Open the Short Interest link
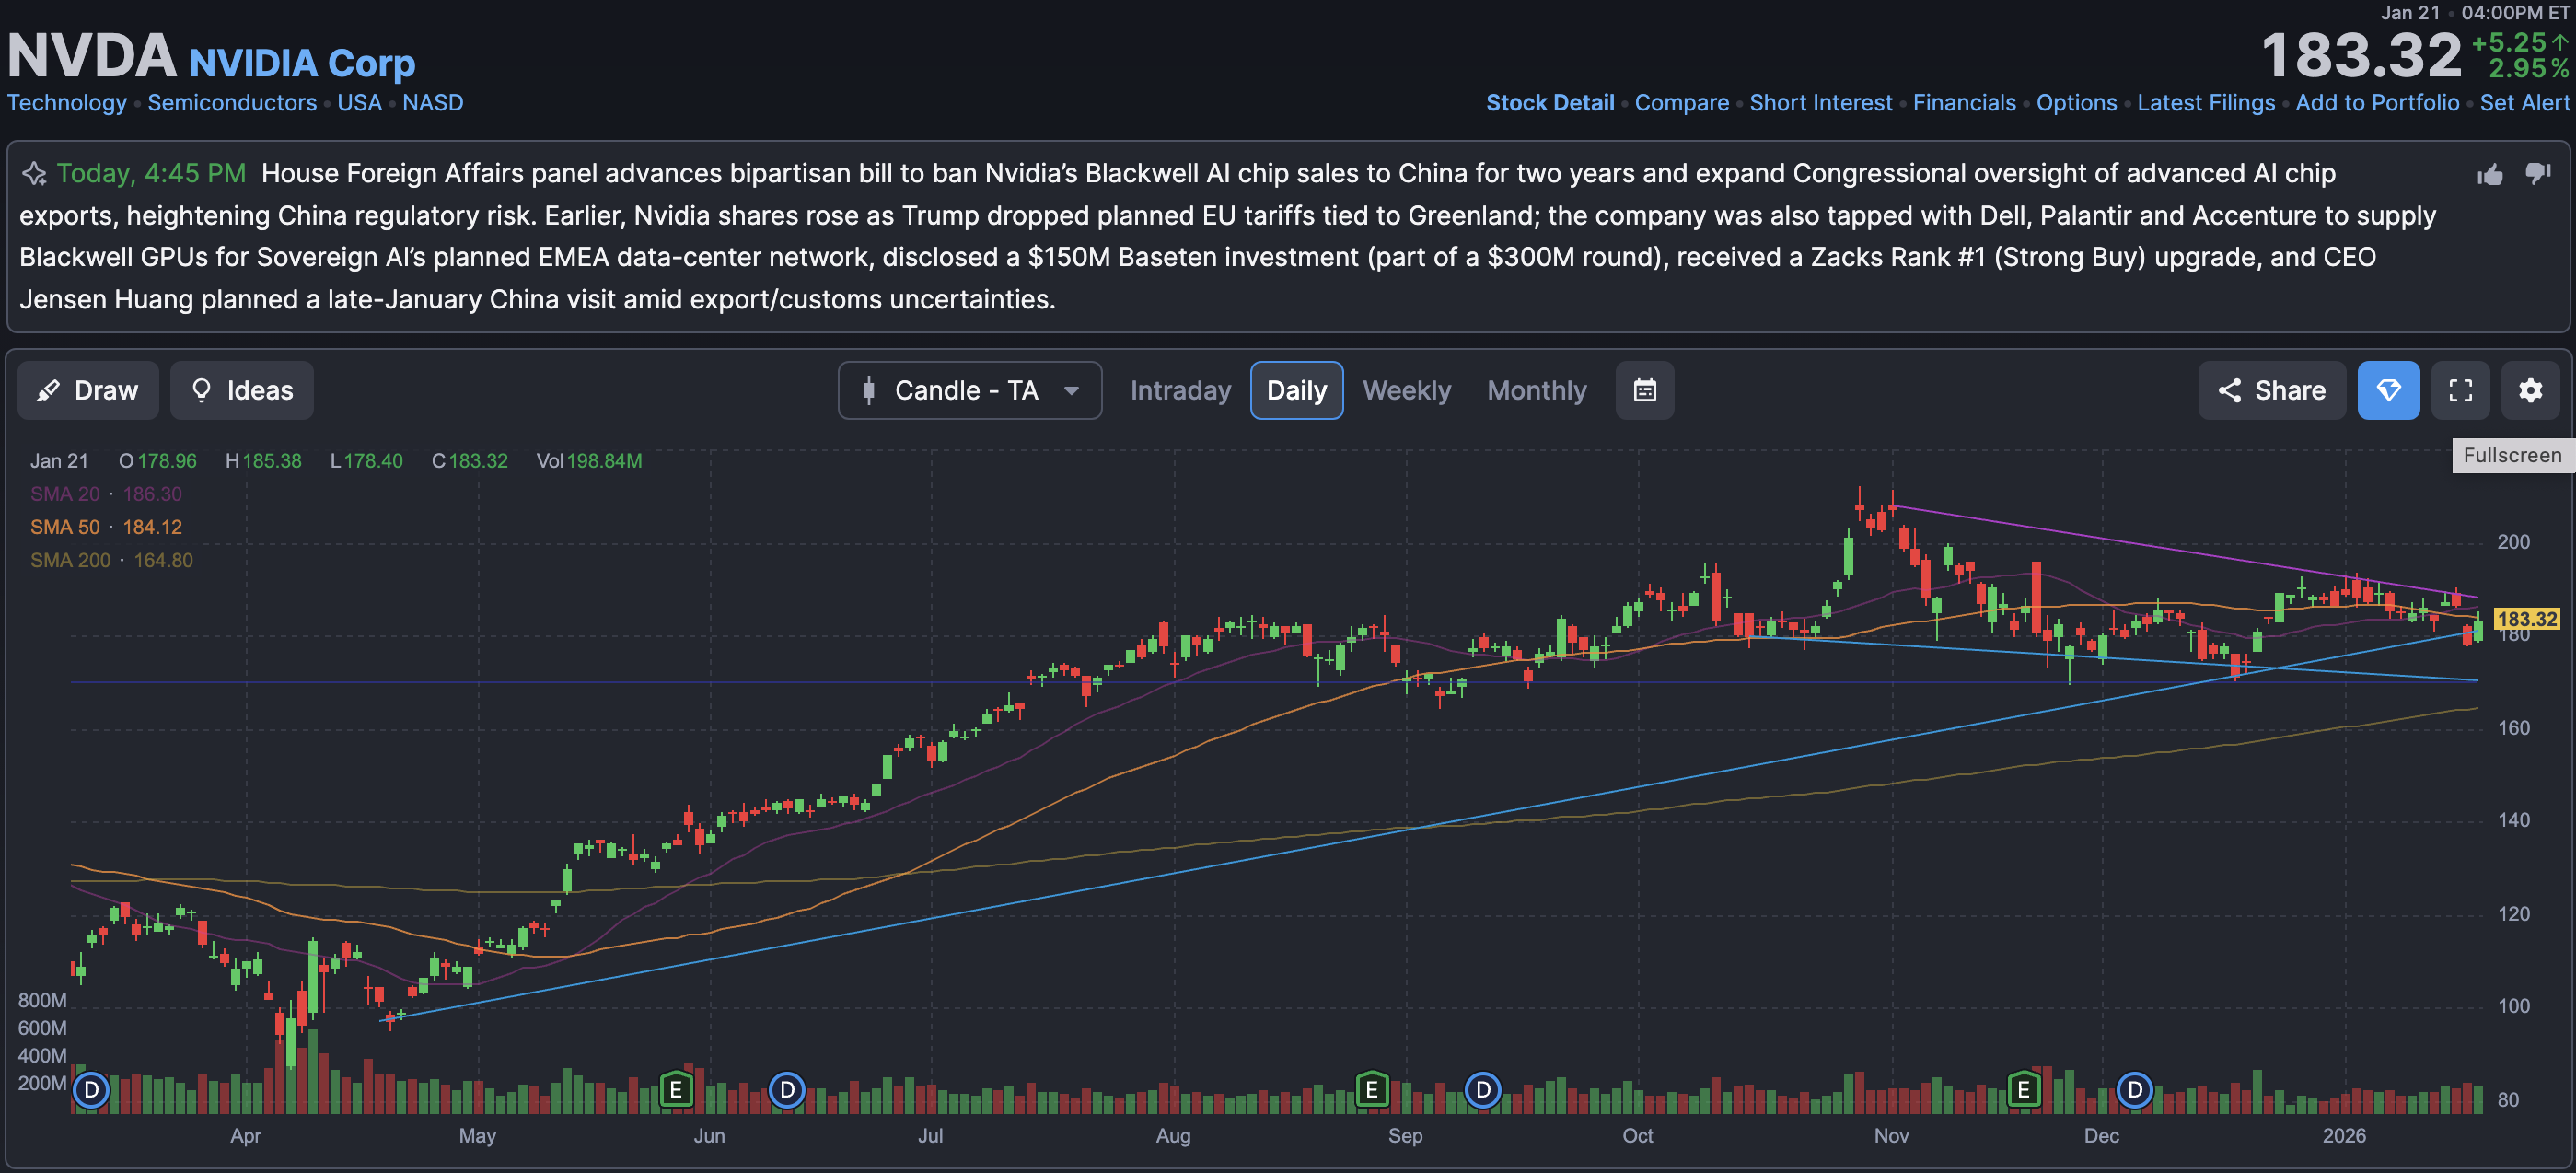Viewport: 2576px width, 1173px height. coord(1820,103)
